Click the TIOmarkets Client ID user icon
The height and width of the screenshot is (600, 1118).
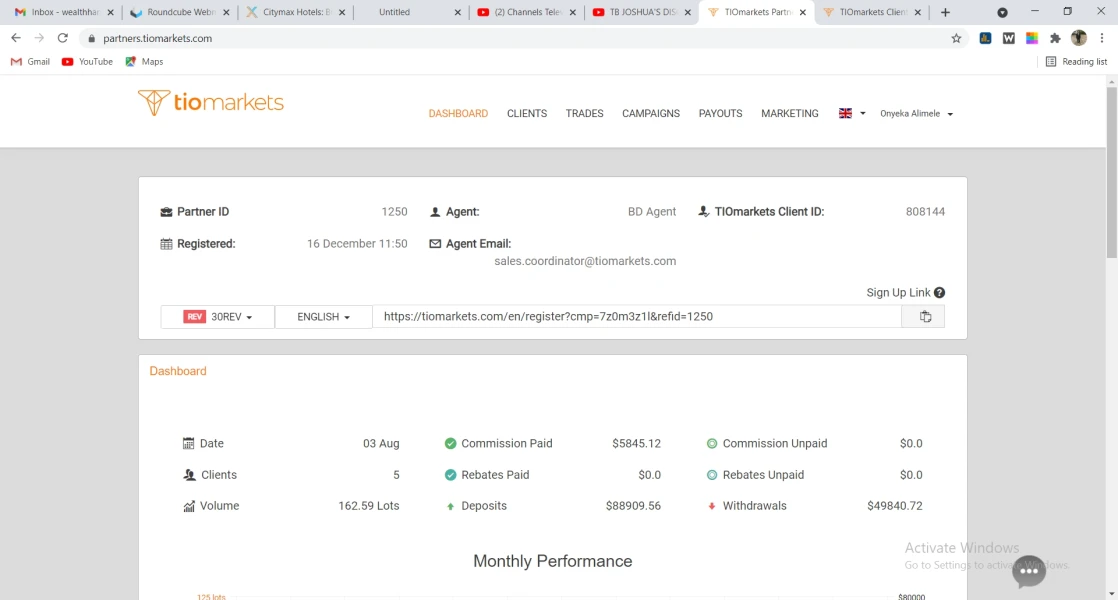[704, 212]
